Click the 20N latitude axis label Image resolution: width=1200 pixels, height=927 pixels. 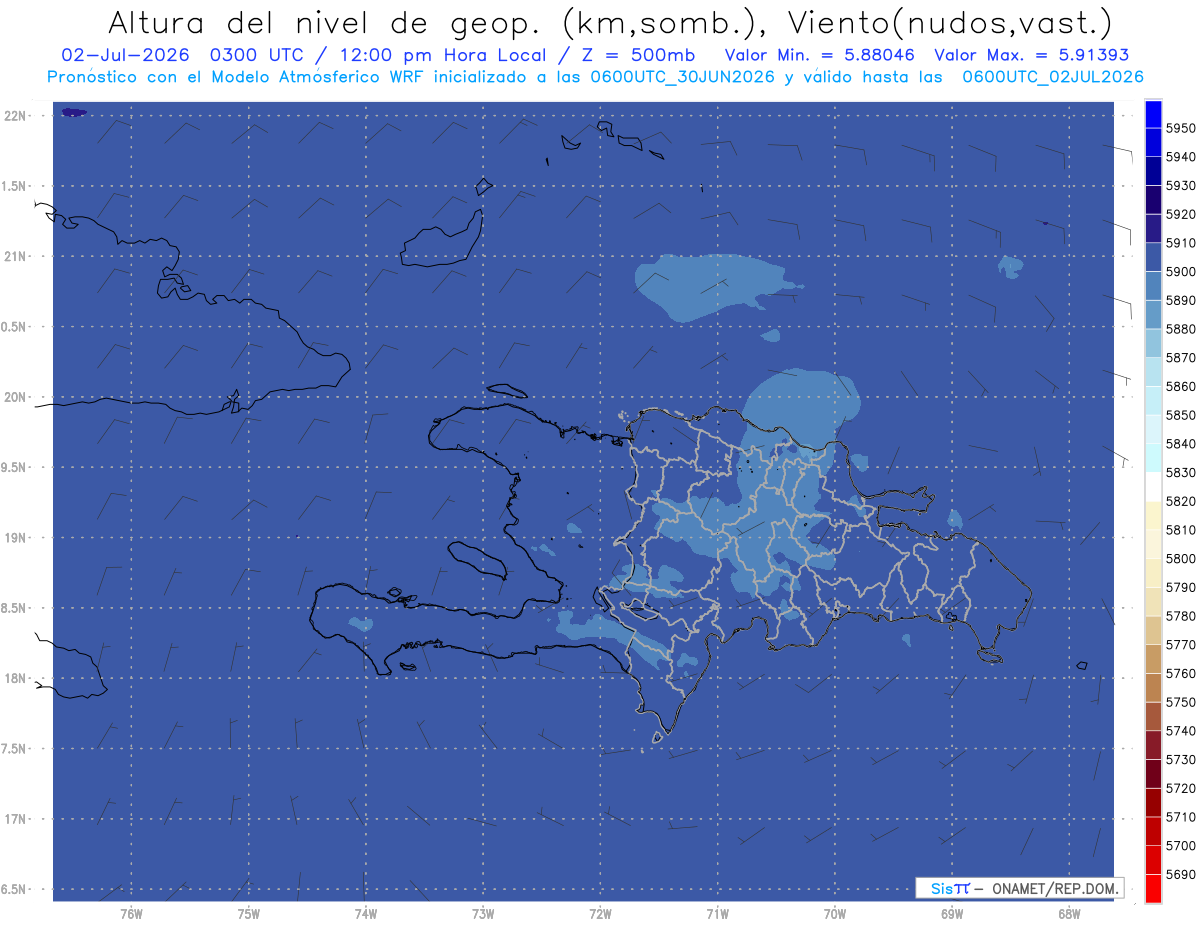pos(16,397)
